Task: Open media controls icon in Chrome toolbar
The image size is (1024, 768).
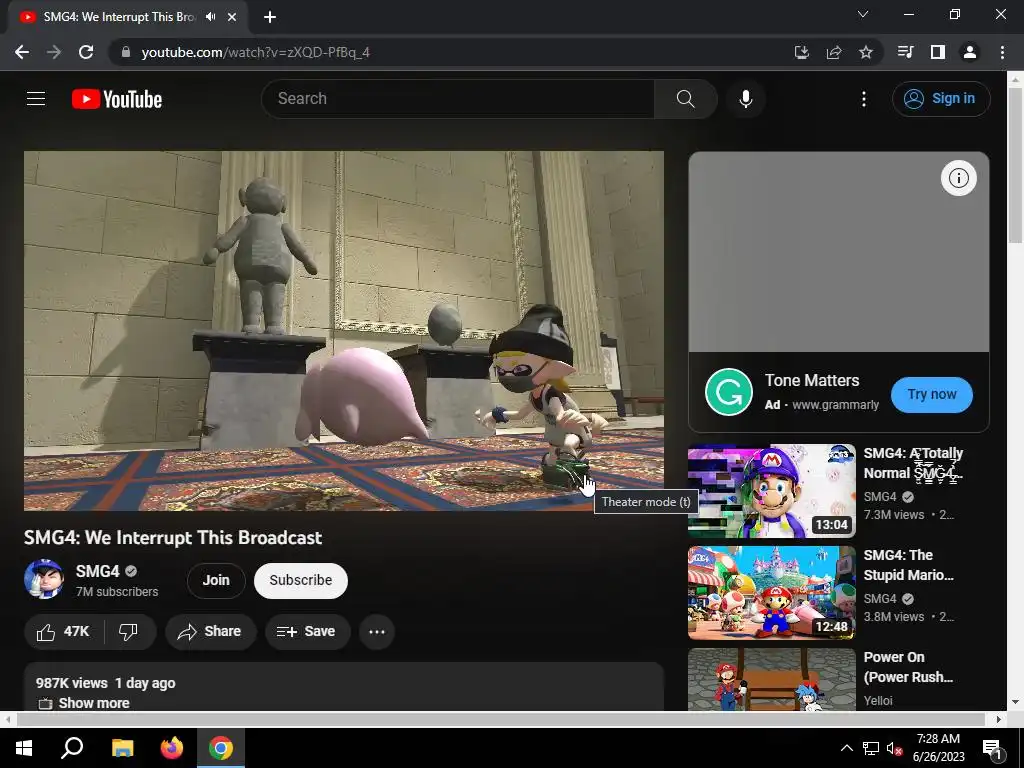Action: point(905,52)
